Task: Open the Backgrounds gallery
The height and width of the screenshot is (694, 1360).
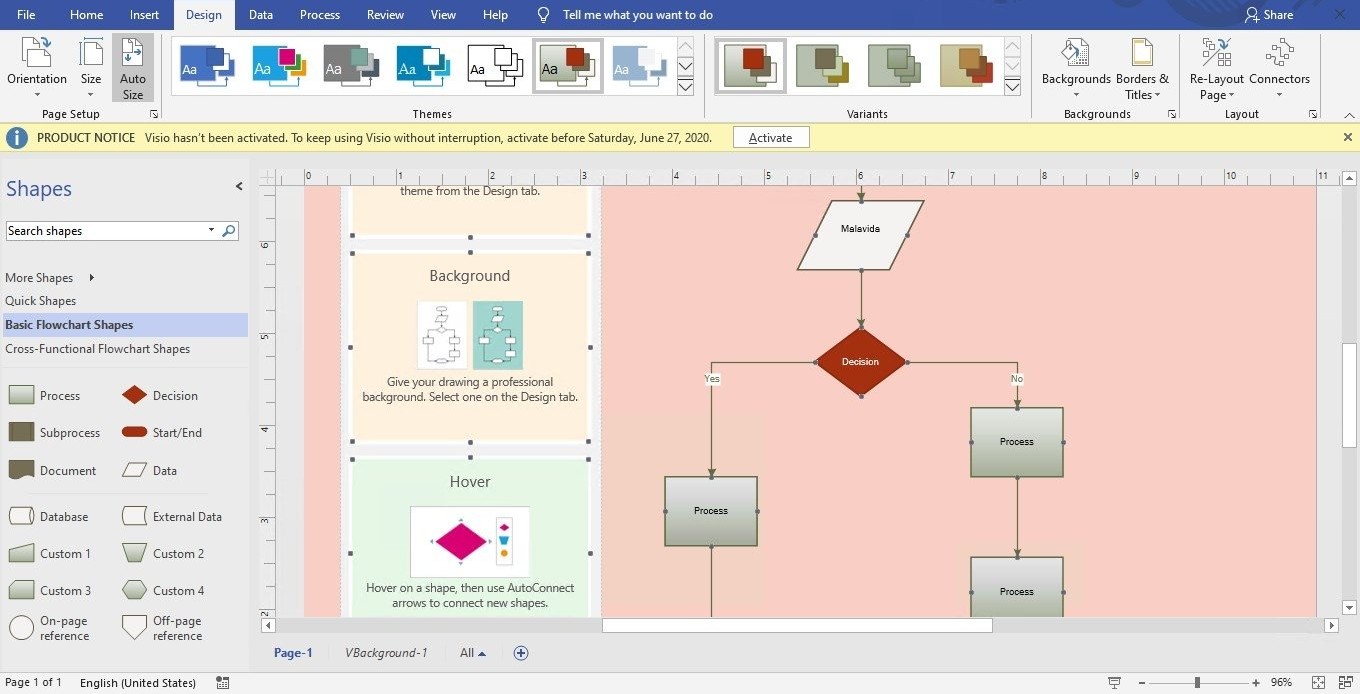Action: pos(1075,56)
